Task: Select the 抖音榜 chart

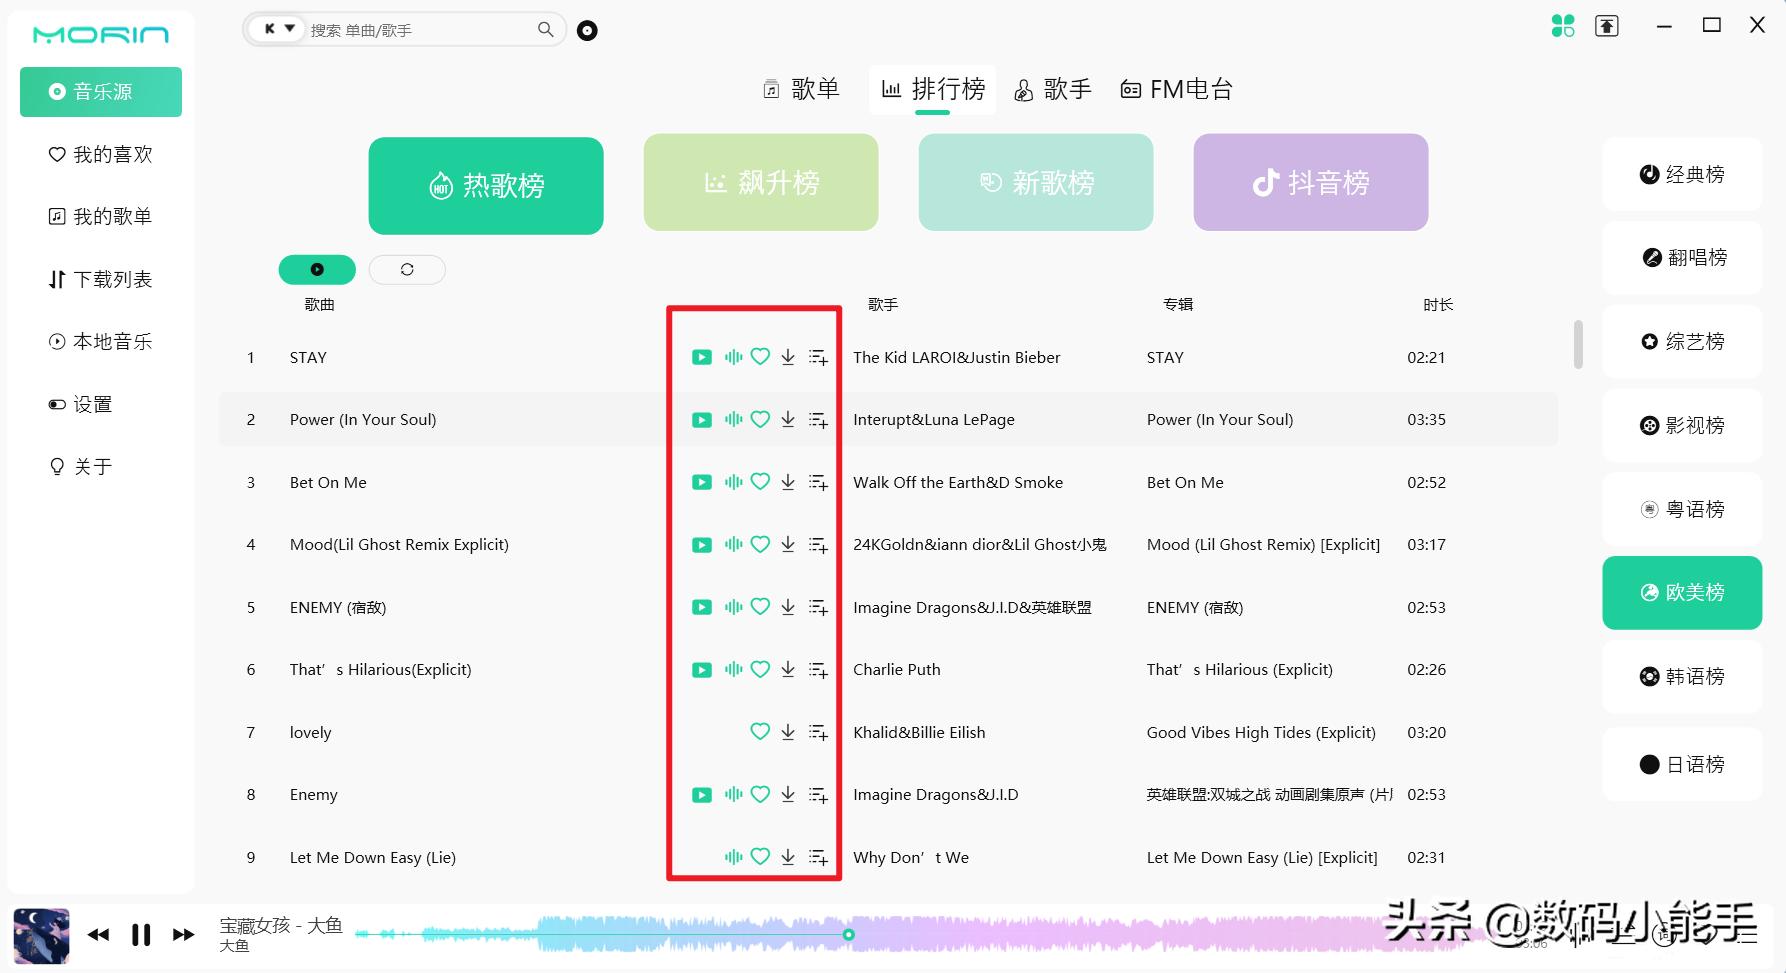Action: pyautogui.click(x=1310, y=182)
